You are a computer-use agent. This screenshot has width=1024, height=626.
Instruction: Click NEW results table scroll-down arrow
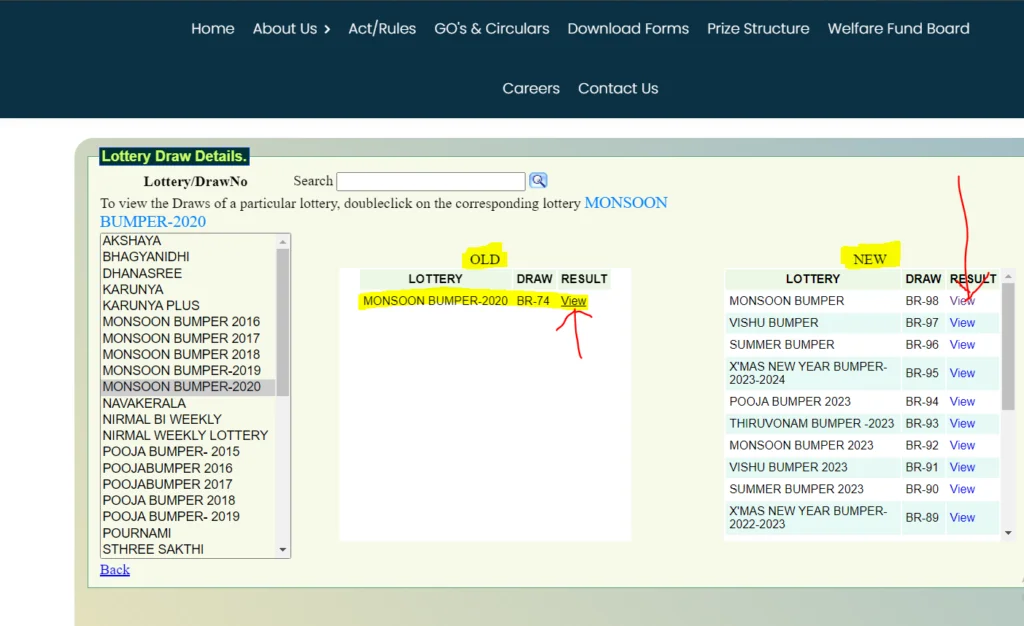tap(1008, 533)
